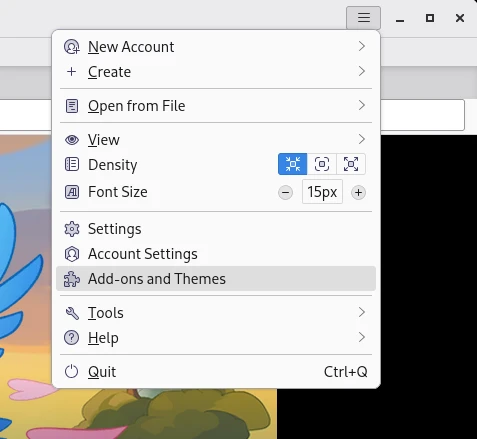477x439 pixels.
Task: Click the power icon beside Quit
Action: click(x=71, y=372)
